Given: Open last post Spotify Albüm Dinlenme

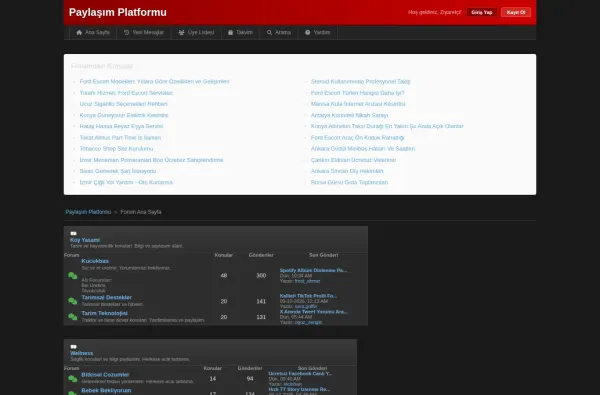Looking at the screenshot, I should pos(313,270).
